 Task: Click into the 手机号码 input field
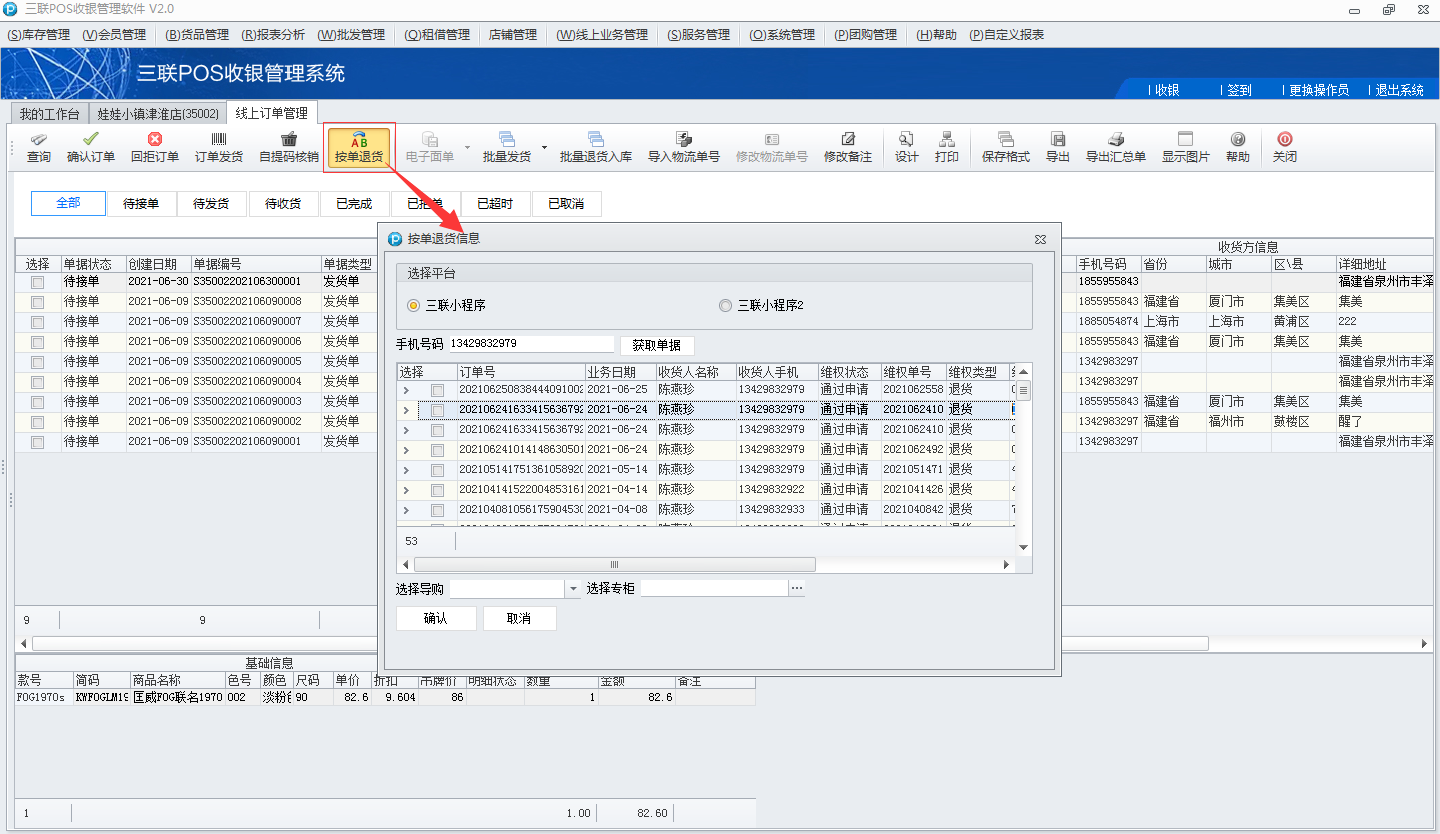click(531, 344)
